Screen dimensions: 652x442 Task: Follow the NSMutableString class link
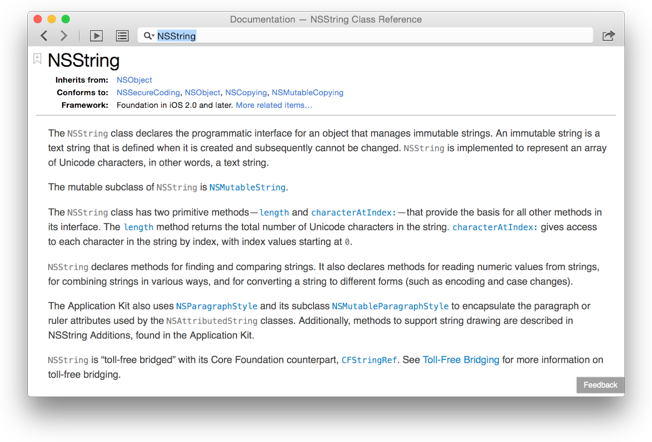[247, 188]
